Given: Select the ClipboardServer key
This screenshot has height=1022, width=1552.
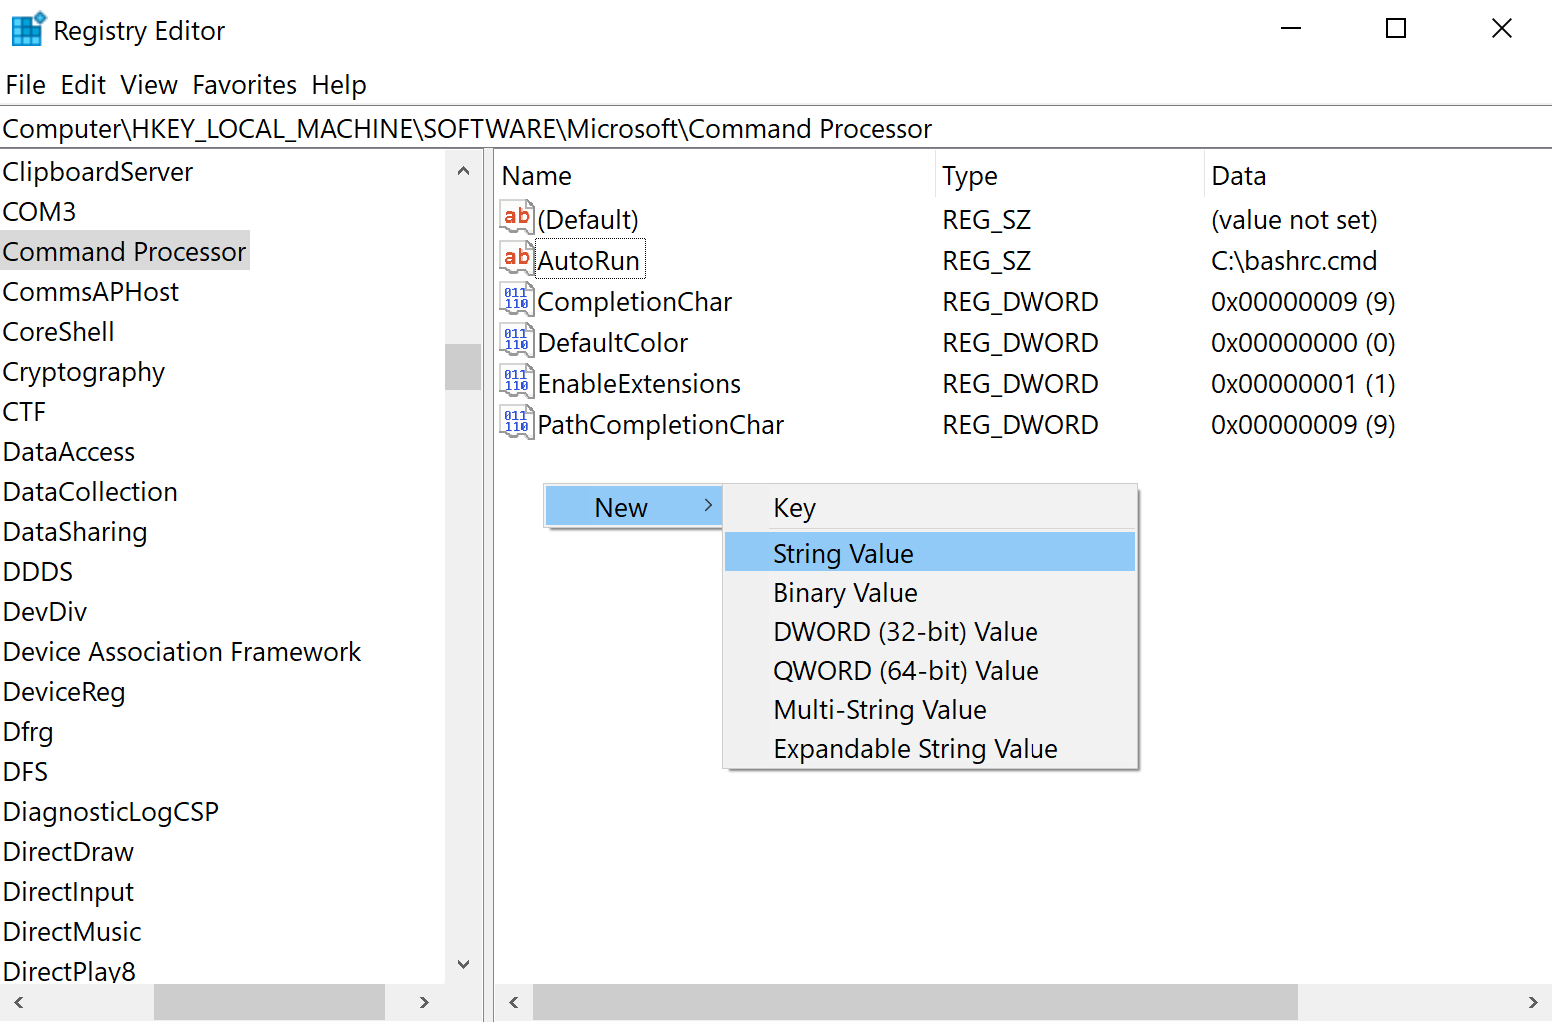Looking at the screenshot, I should click(x=98, y=172).
